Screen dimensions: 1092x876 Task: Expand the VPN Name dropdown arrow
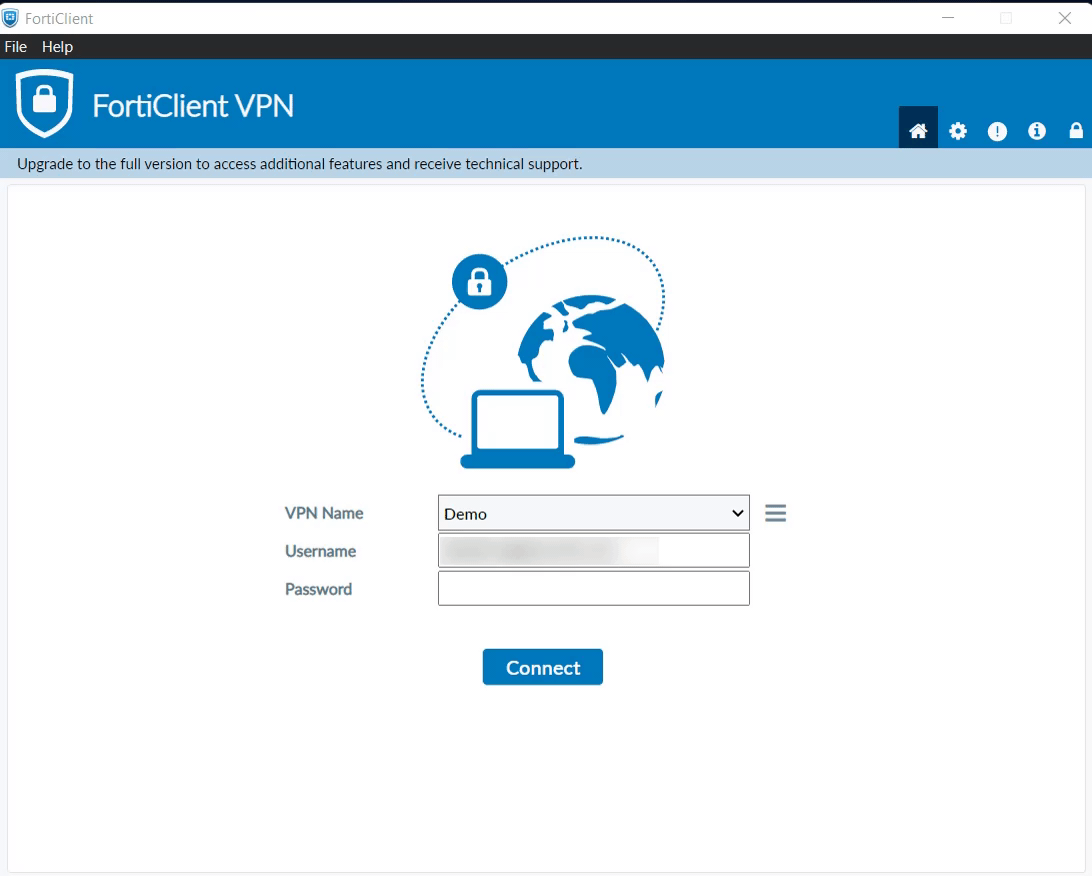[x=737, y=512]
